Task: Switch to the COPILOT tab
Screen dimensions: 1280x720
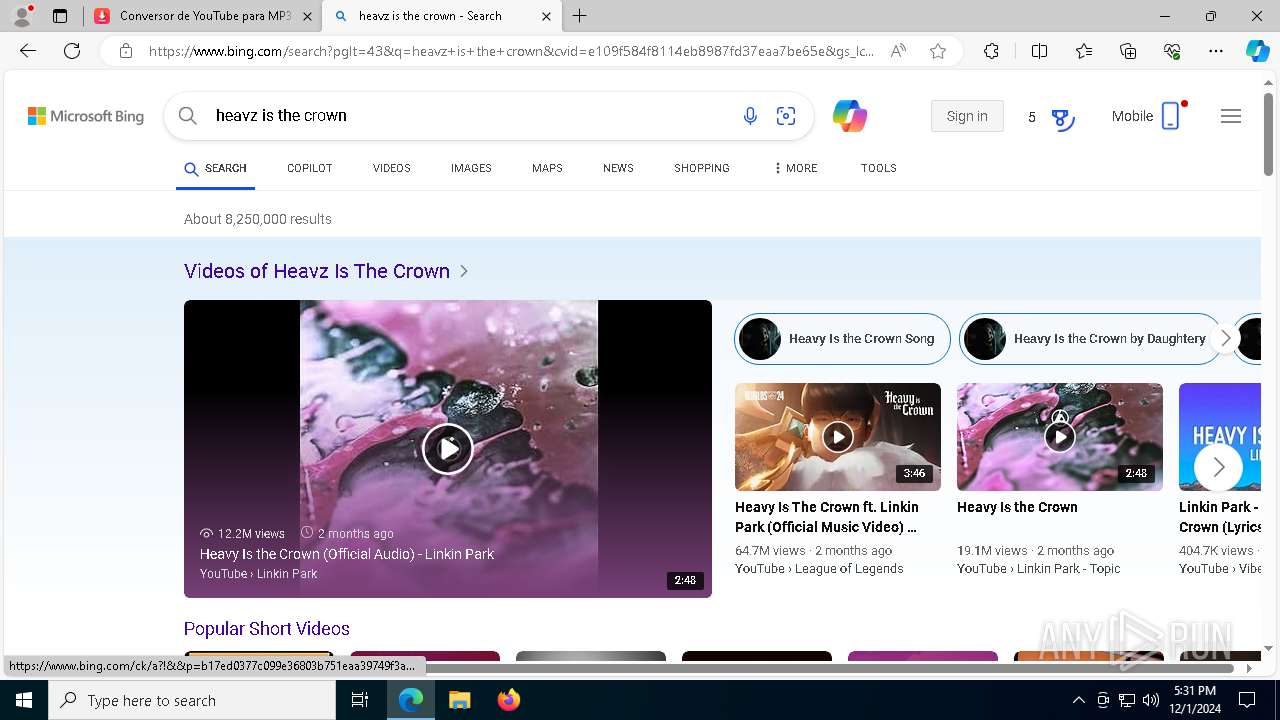Action: 310,168
